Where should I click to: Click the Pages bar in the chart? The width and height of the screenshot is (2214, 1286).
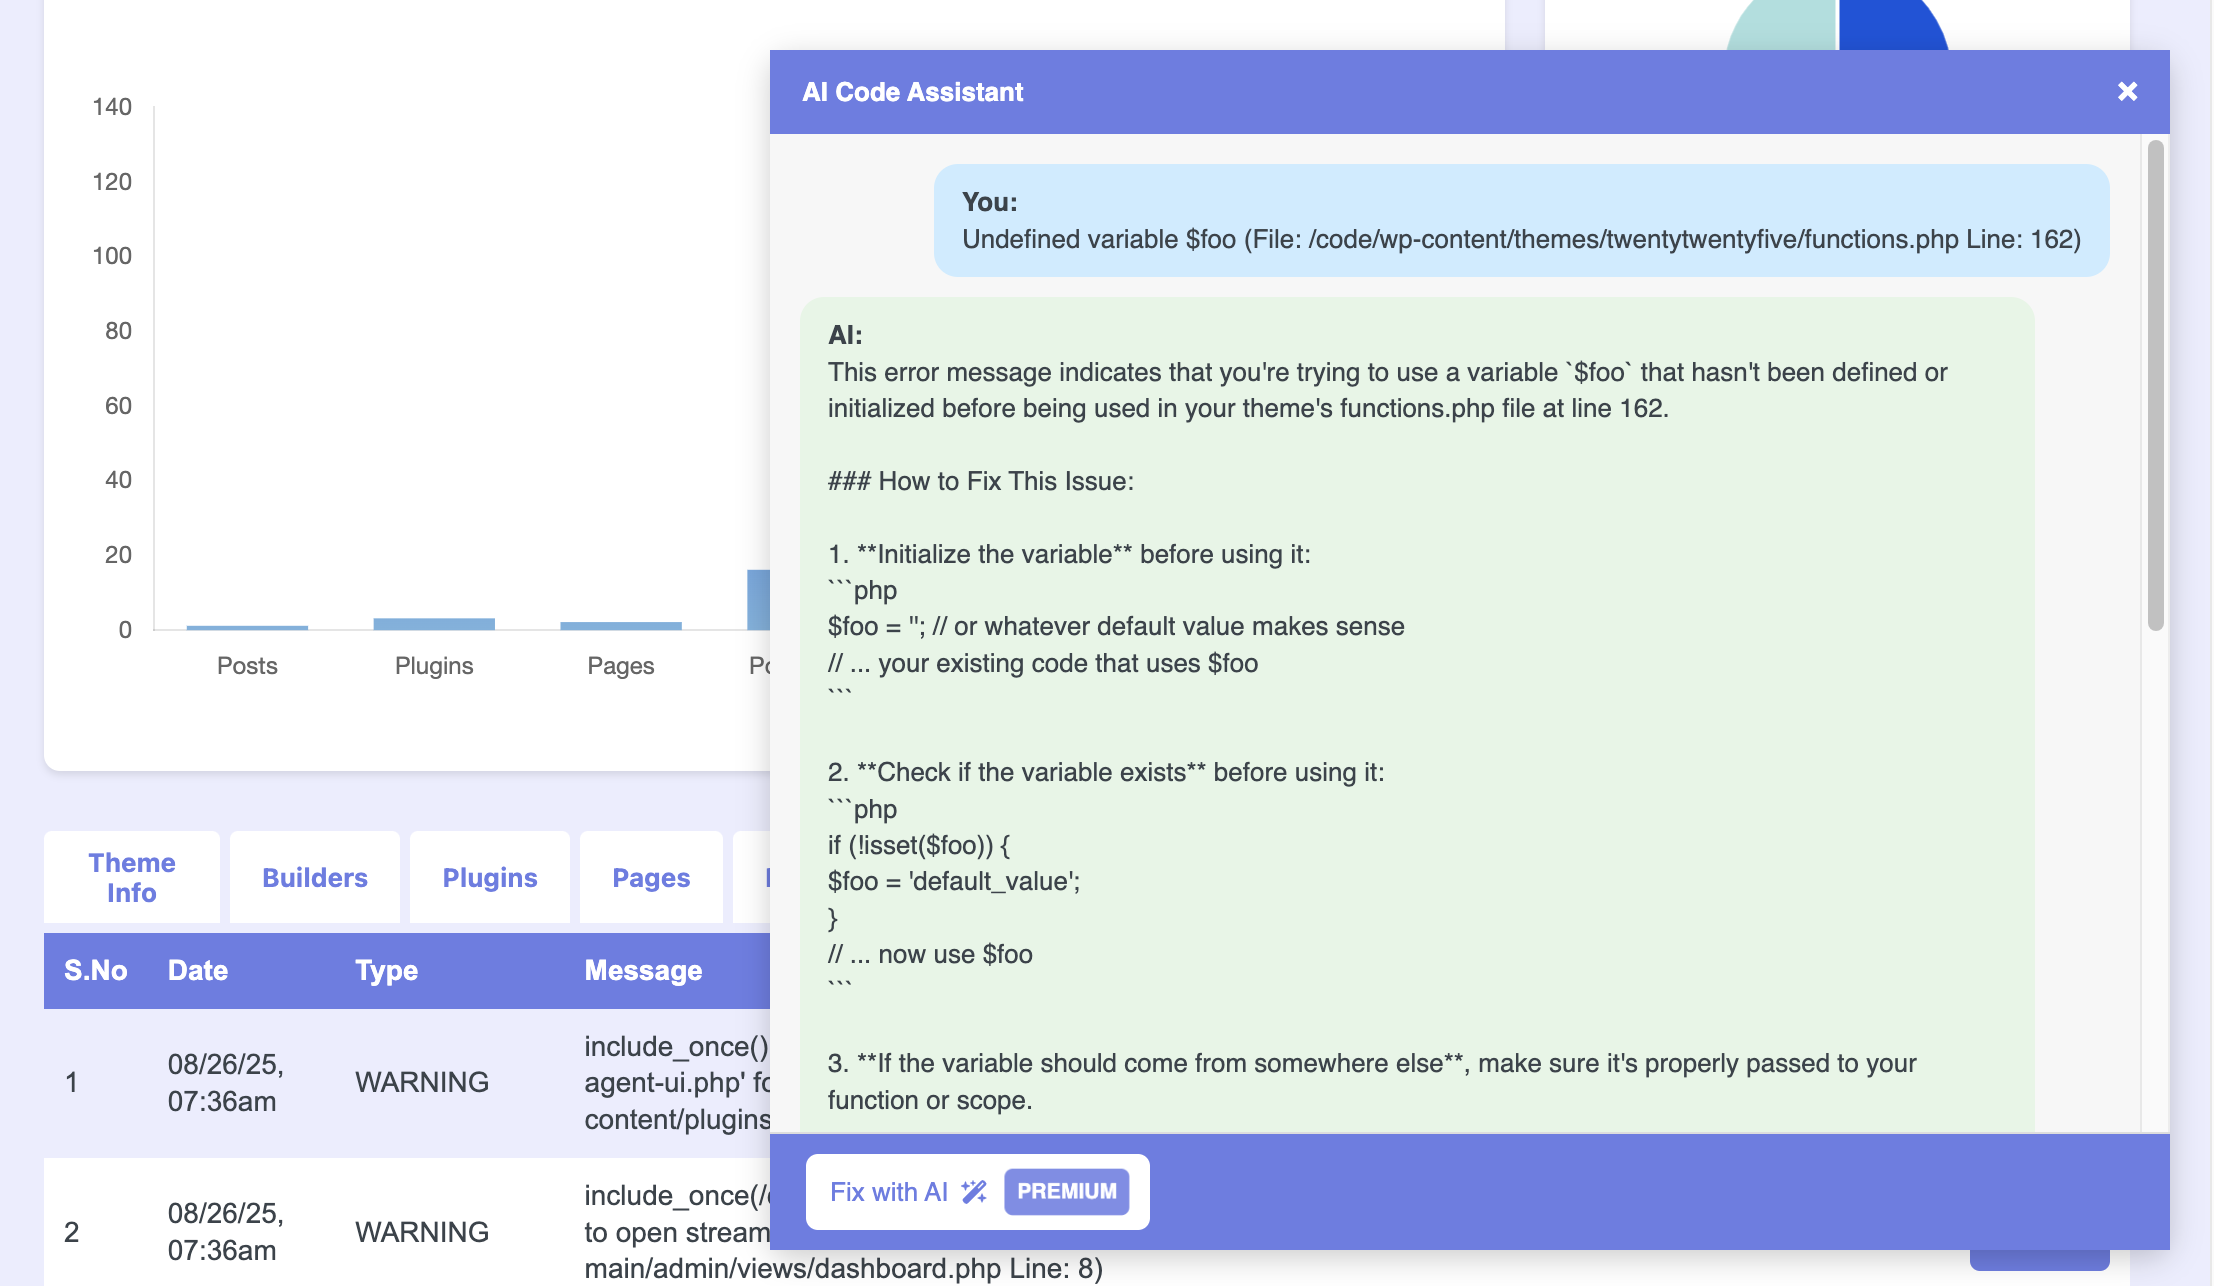pyautogui.click(x=621, y=626)
